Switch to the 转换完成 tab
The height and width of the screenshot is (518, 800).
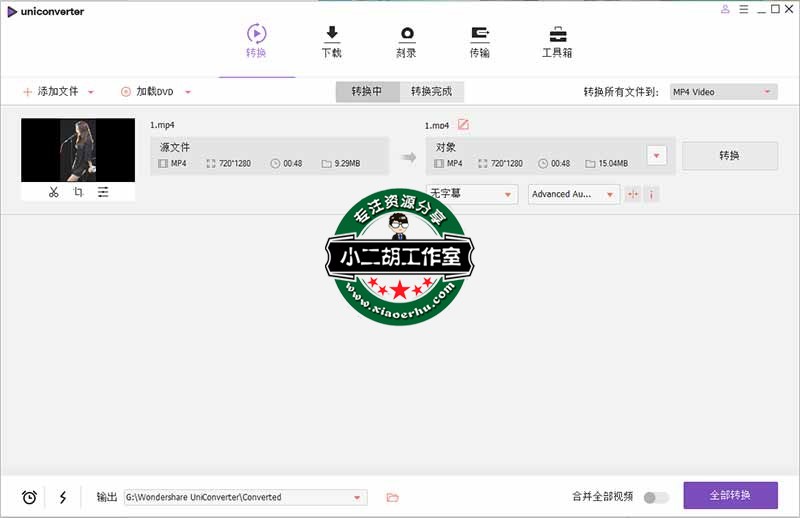click(x=431, y=92)
